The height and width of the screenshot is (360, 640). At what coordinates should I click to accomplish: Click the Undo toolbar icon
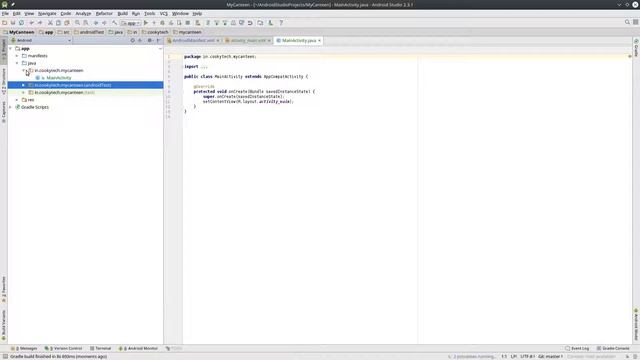[31, 23]
